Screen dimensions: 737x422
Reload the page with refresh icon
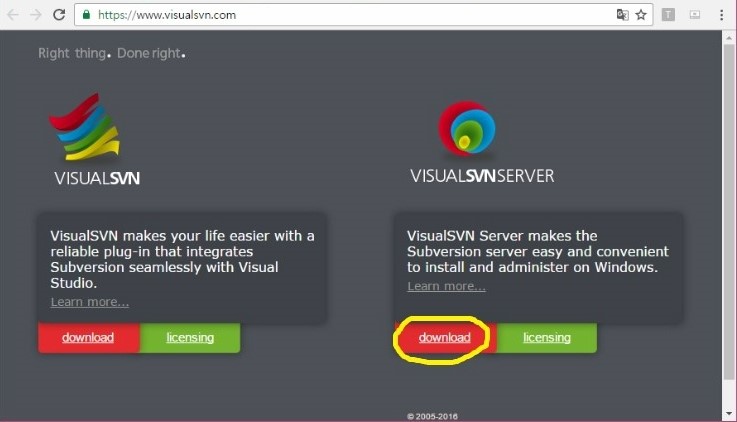[59, 15]
